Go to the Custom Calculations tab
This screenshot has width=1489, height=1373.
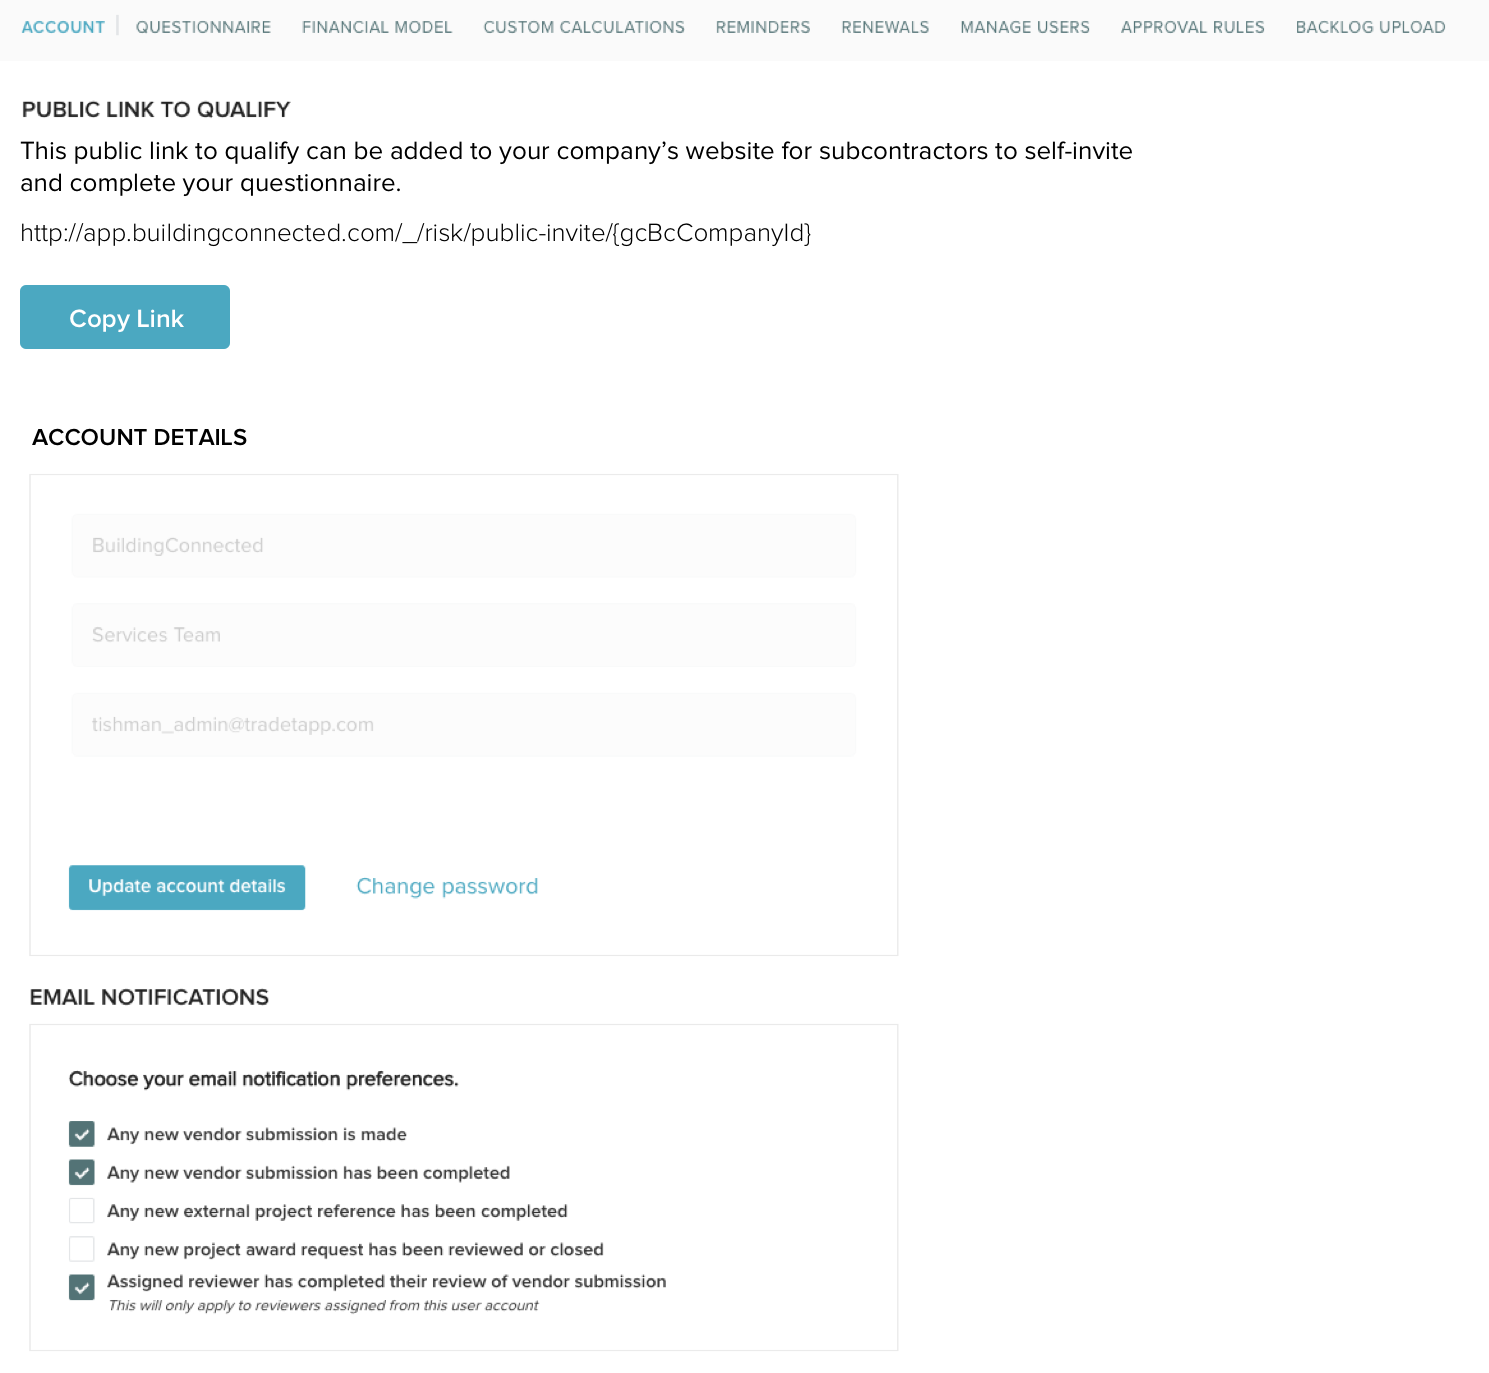(584, 27)
